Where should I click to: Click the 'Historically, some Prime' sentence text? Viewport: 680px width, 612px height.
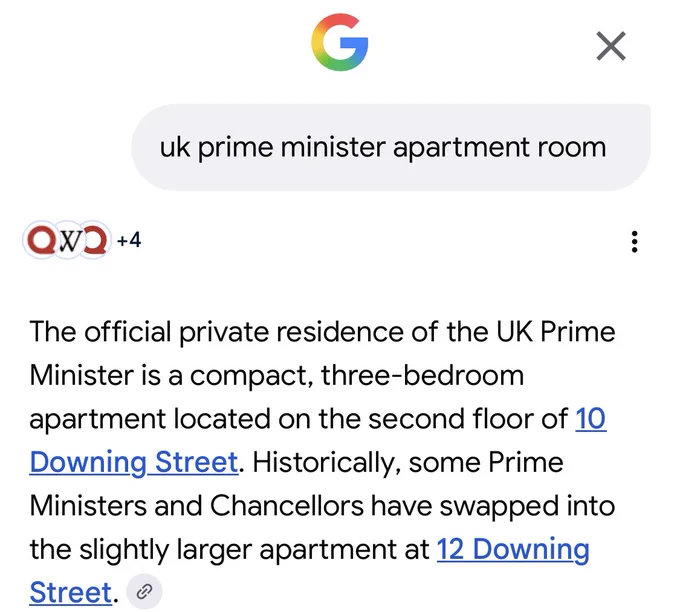pyautogui.click(x=408, y=462)
